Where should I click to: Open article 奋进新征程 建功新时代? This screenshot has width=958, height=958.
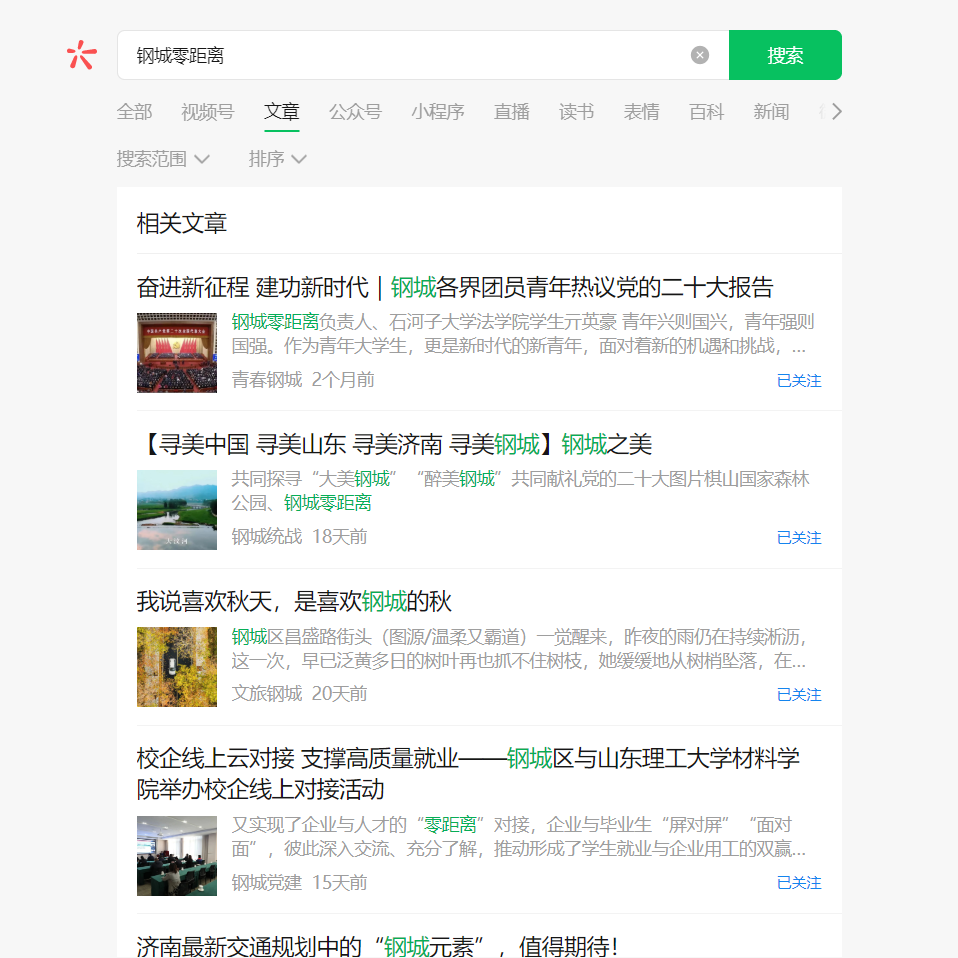455,287
